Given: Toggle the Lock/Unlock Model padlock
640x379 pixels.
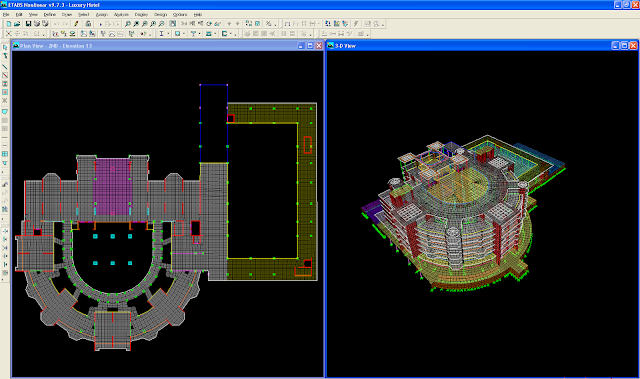Looking at the screenshot, I should 88,24.
